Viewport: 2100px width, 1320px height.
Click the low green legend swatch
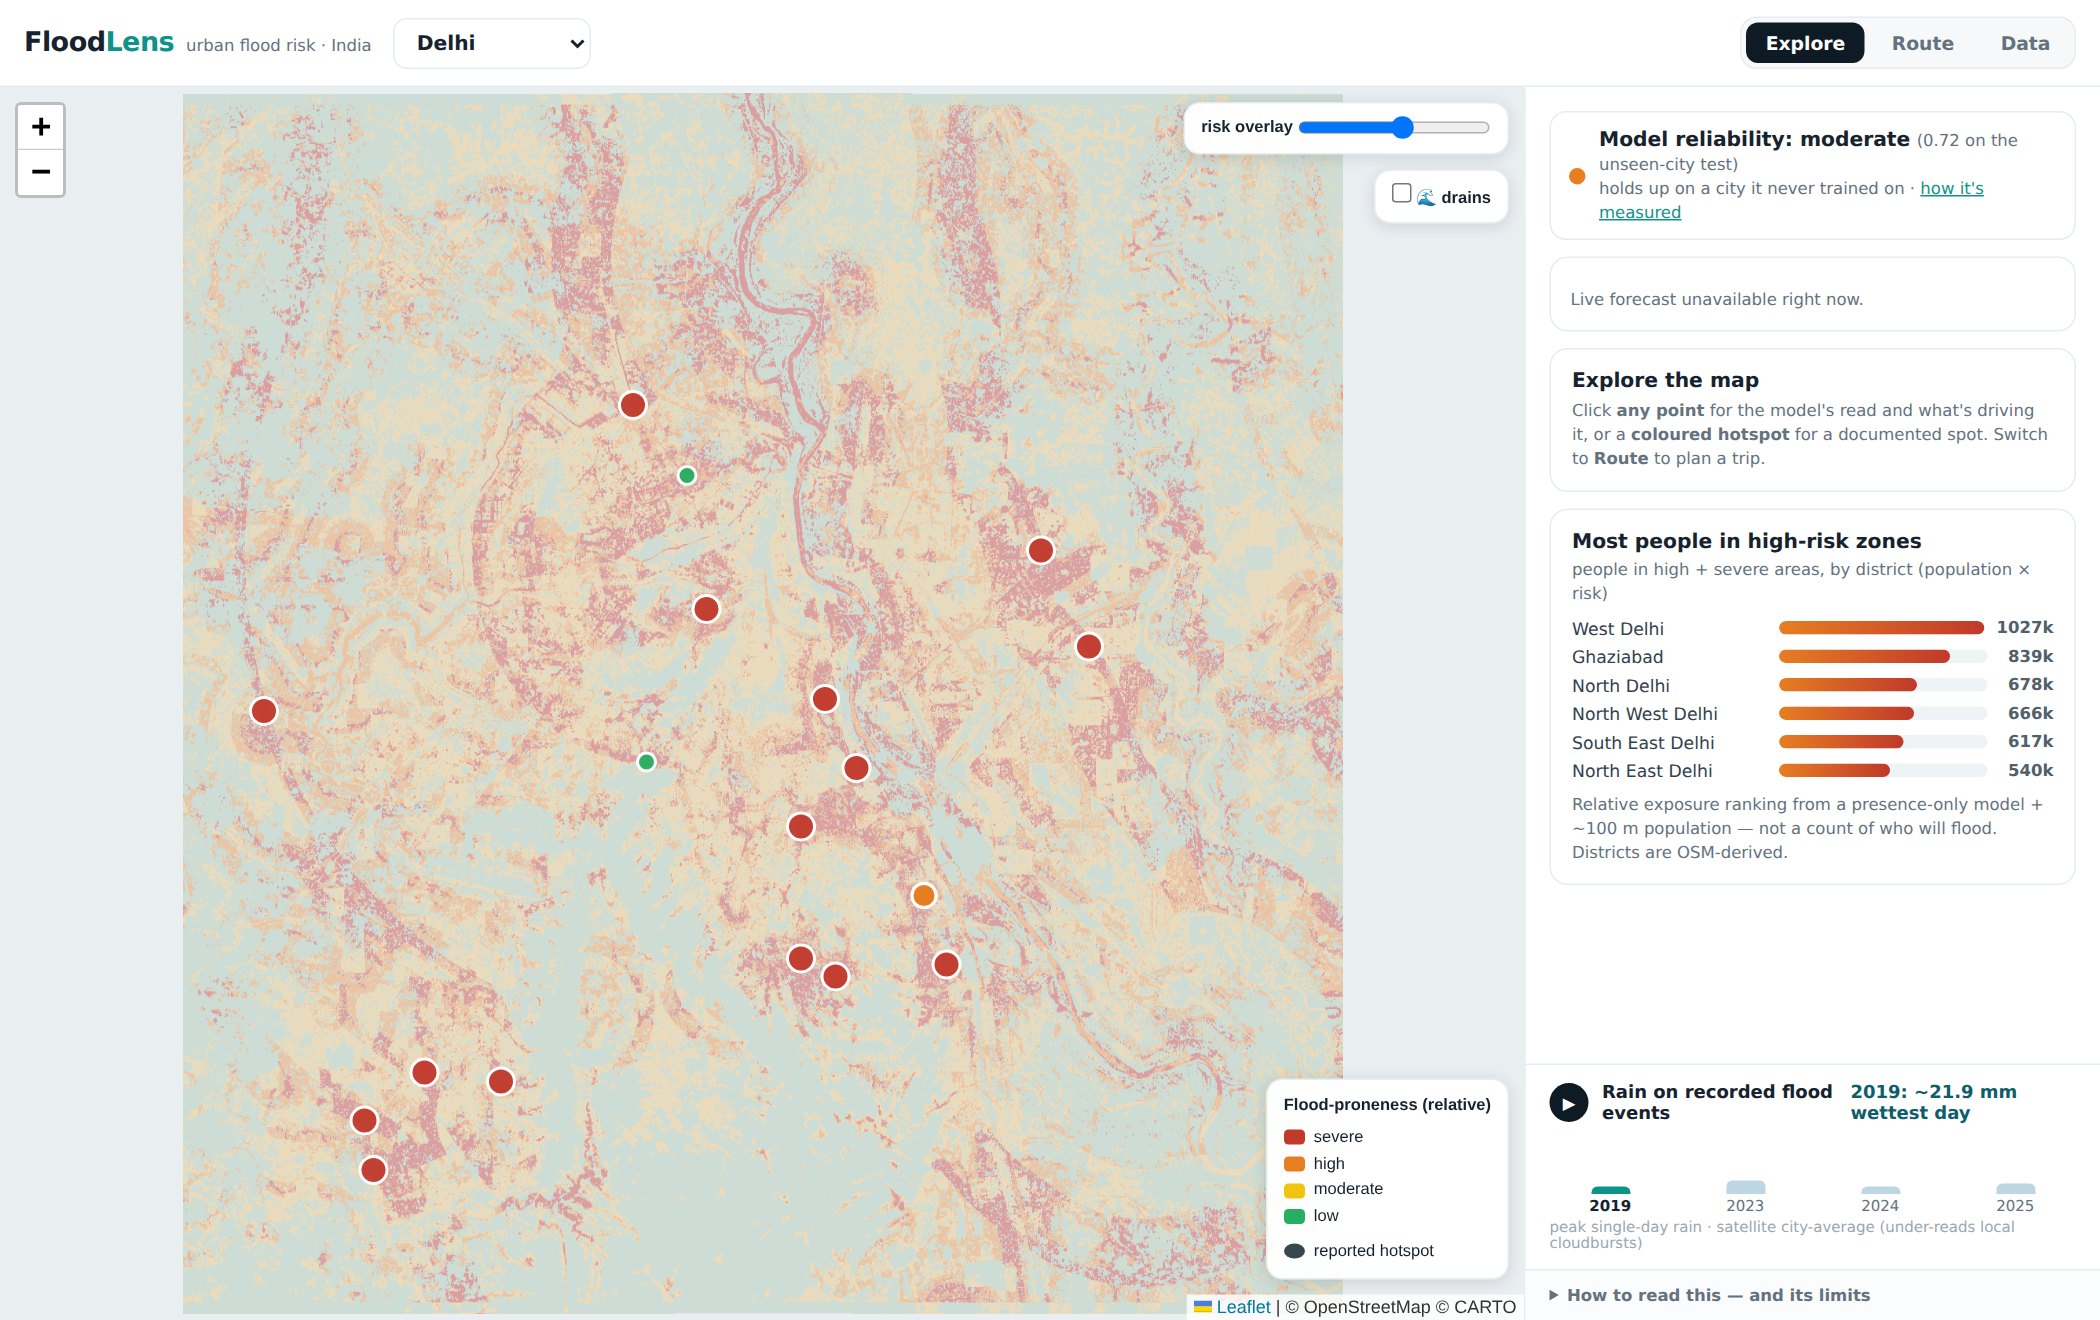click(x=1294, y=1216)
